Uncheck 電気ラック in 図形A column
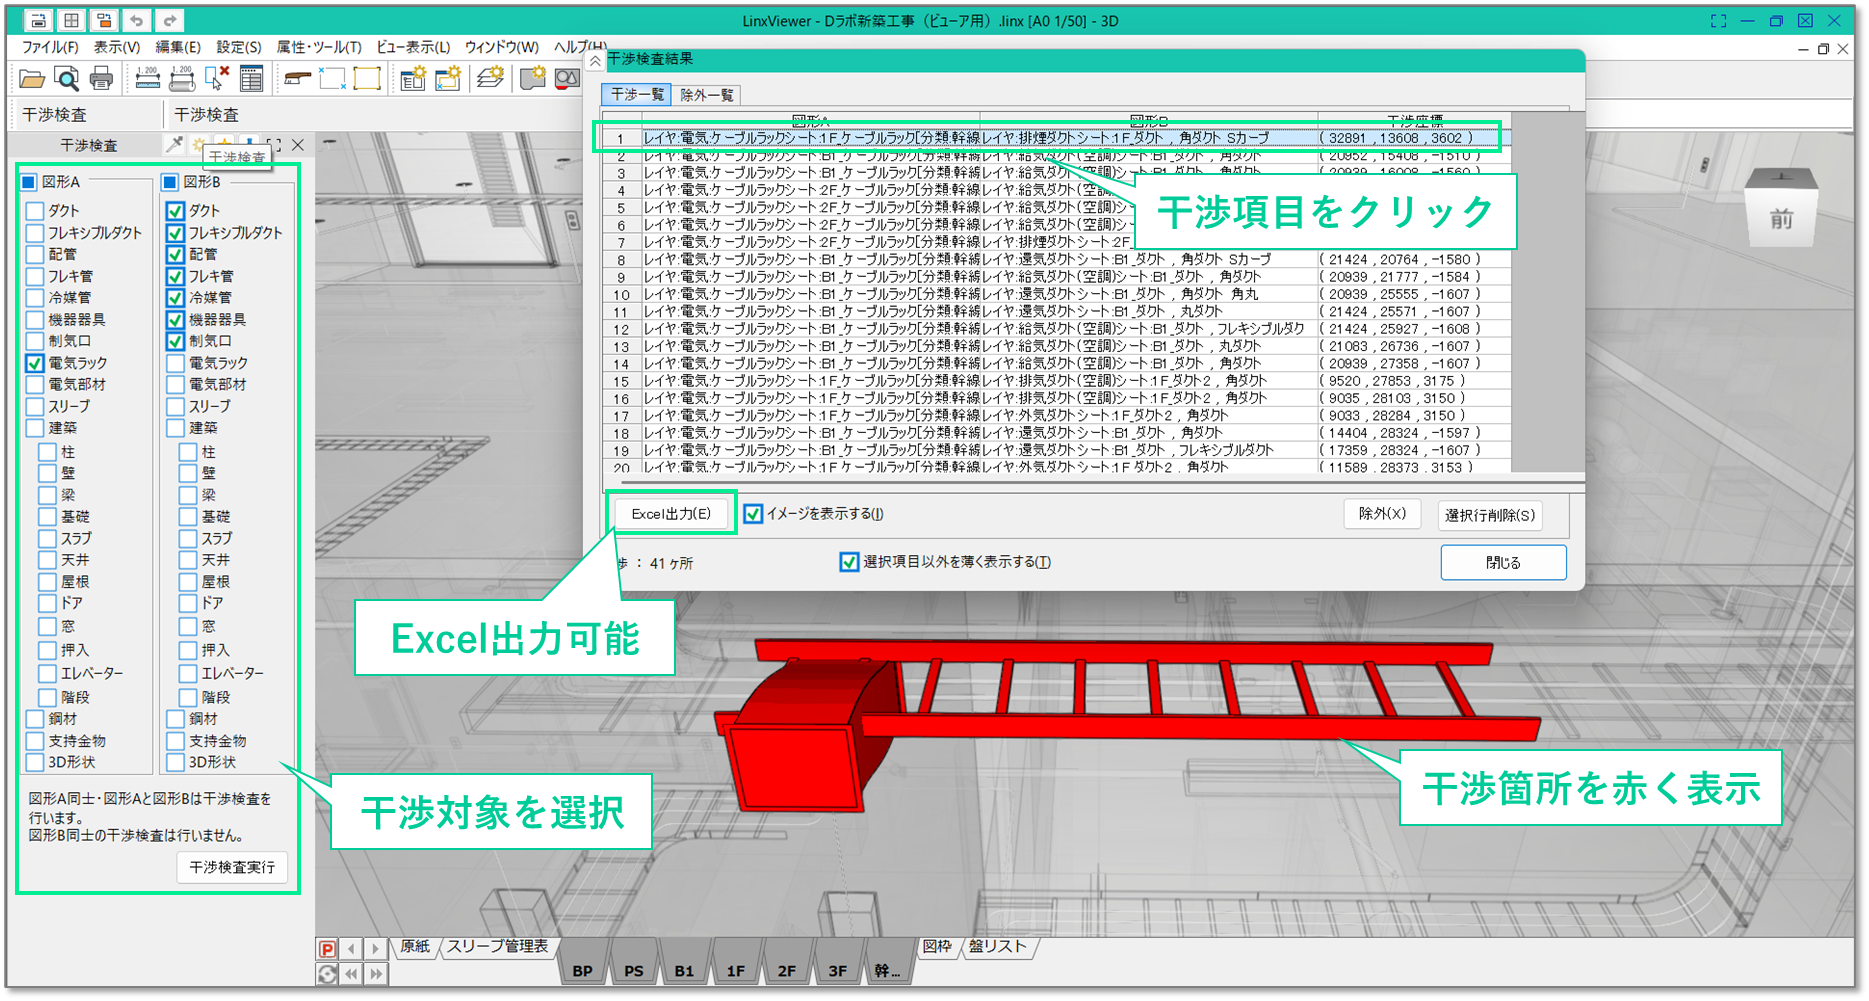This screenshot has width=1869, height=1001. pos(36,363)
